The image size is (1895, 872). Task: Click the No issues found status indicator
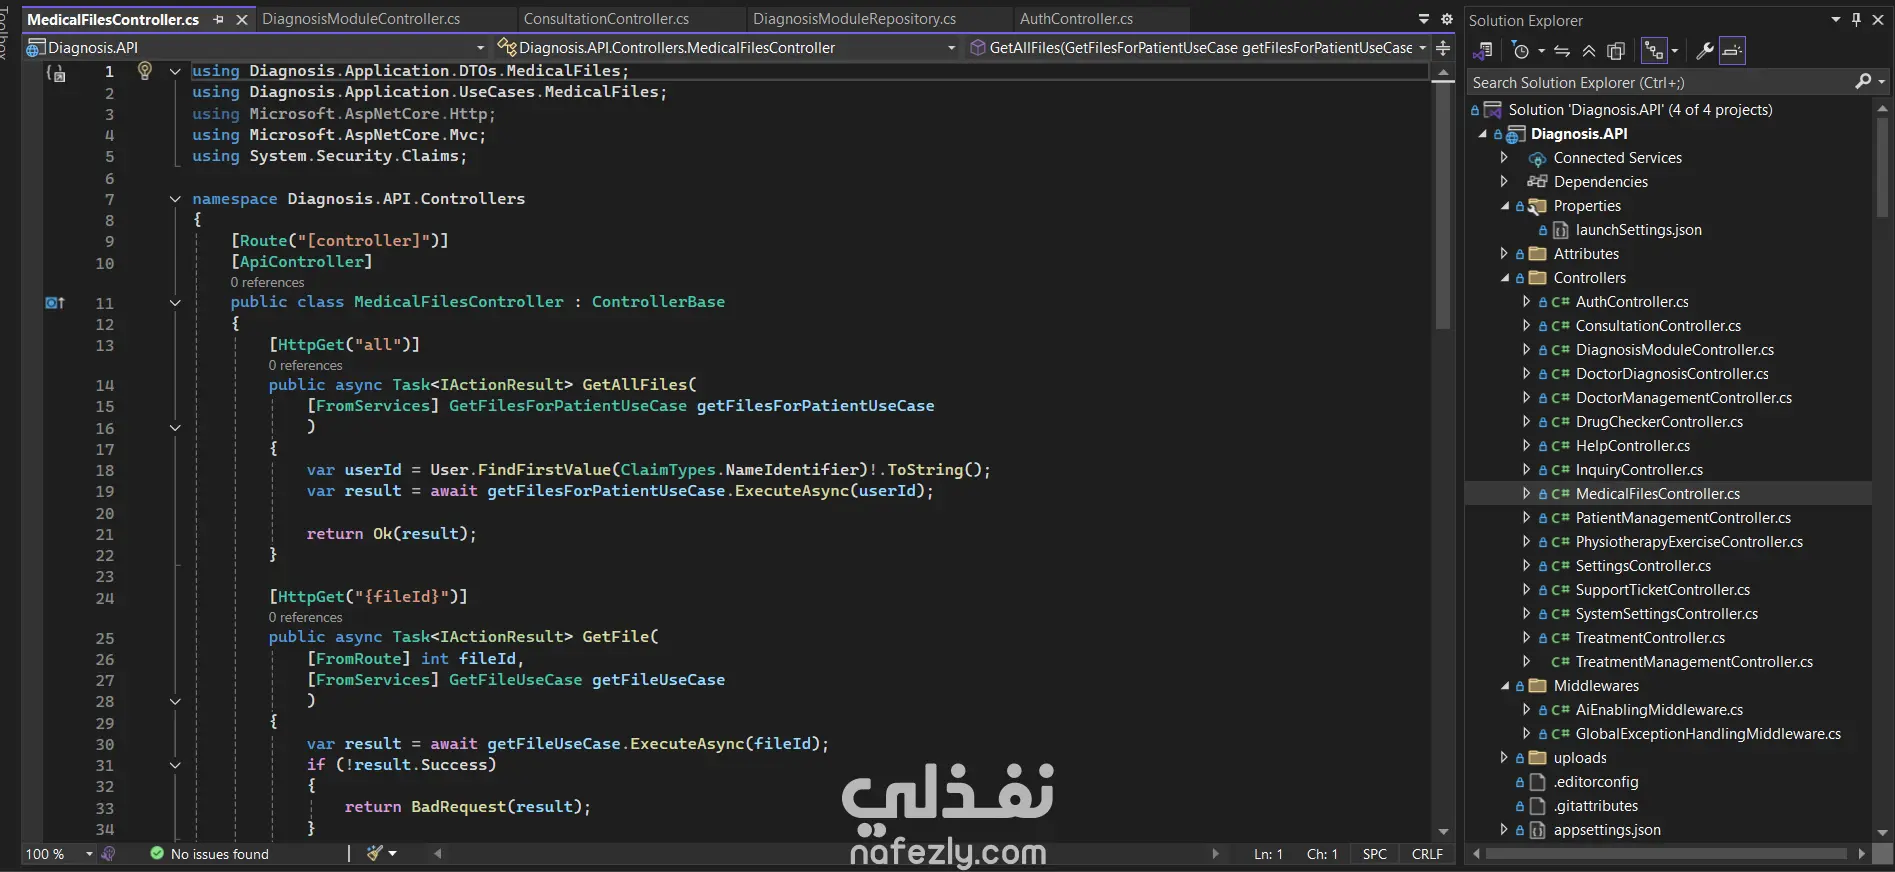click(210, 854)
